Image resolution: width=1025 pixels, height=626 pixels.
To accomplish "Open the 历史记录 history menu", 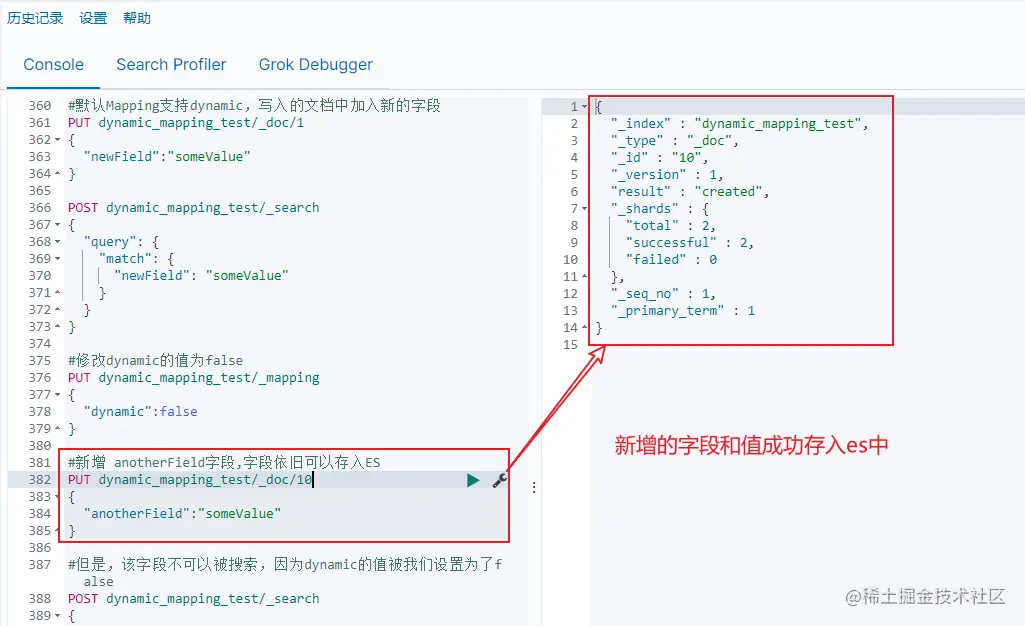I will pos(35,18).
